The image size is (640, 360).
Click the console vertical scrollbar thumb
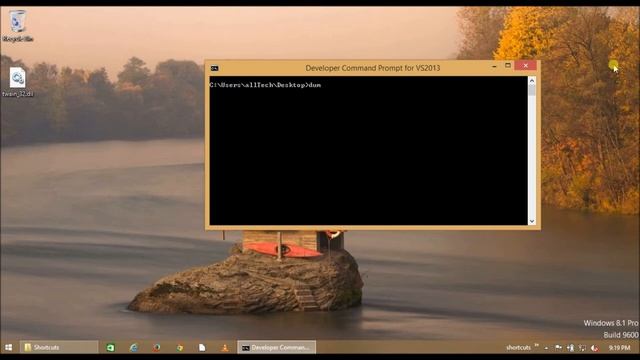(x=531, y=91)
